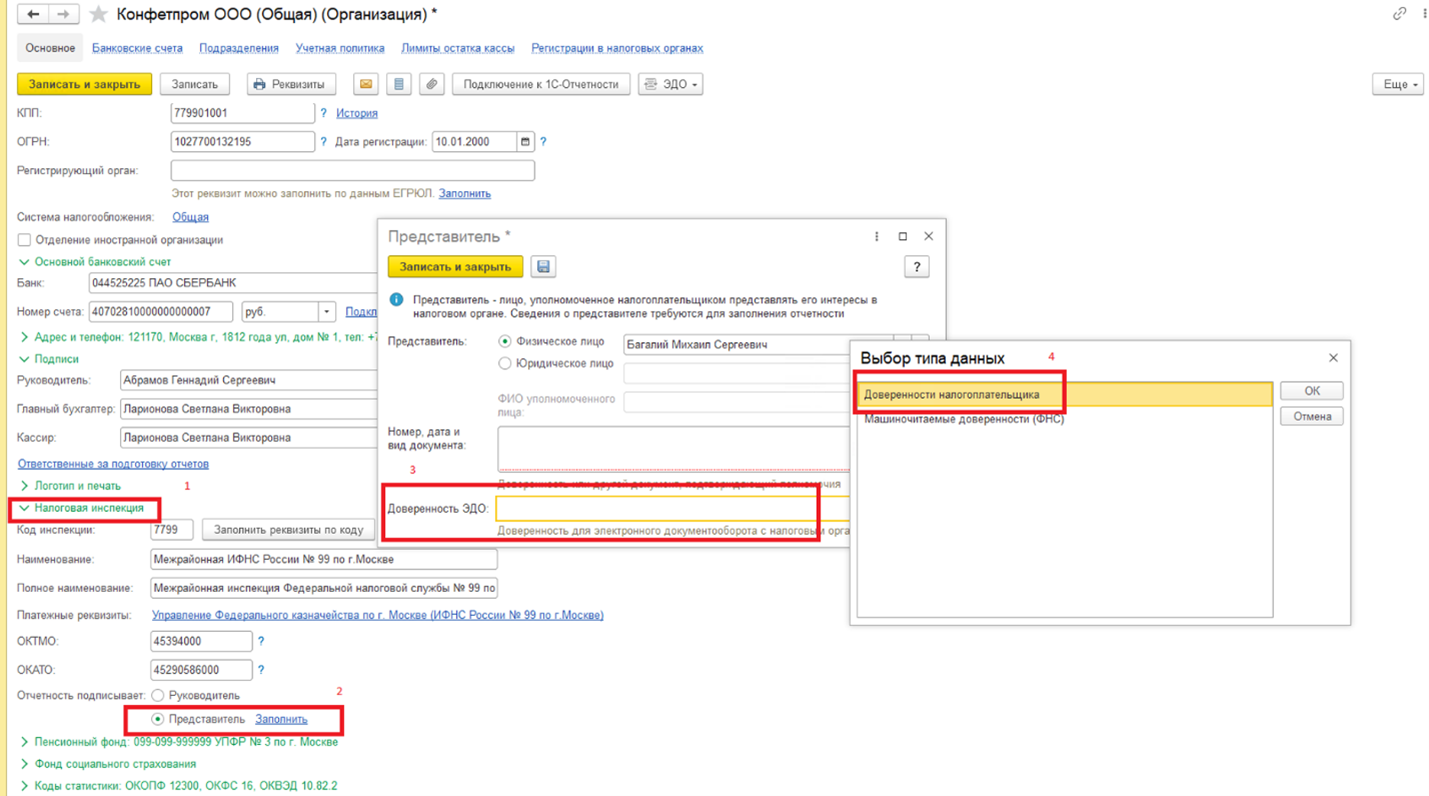The width and height of the screenshot is (1429, 796).
Task: Open the Представитель dialog's three-dot menu
Action: click(x=876, y=237)
